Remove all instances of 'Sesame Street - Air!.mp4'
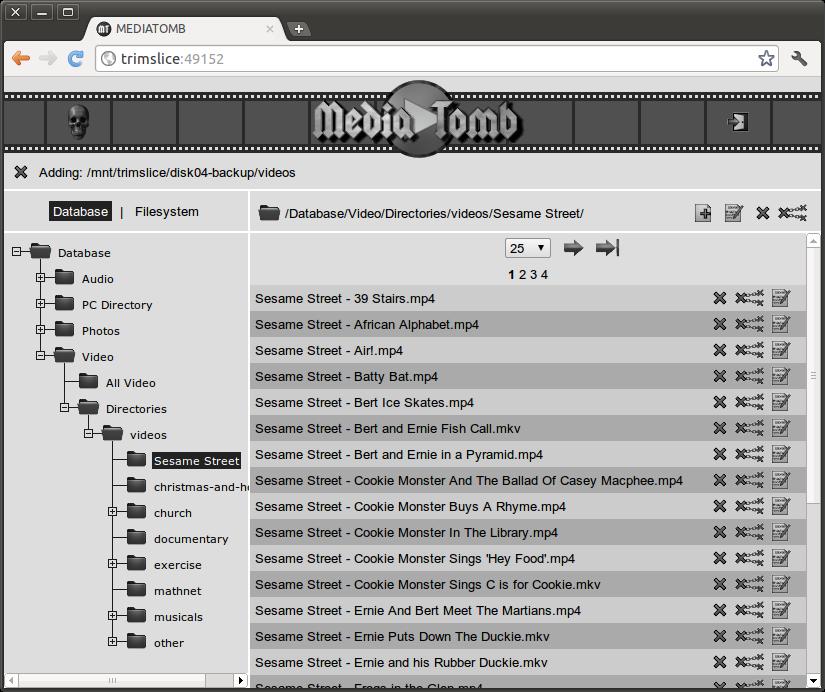The height and width of the screenshot is (692, 825). pyautogui.click(x=749, y=350)
